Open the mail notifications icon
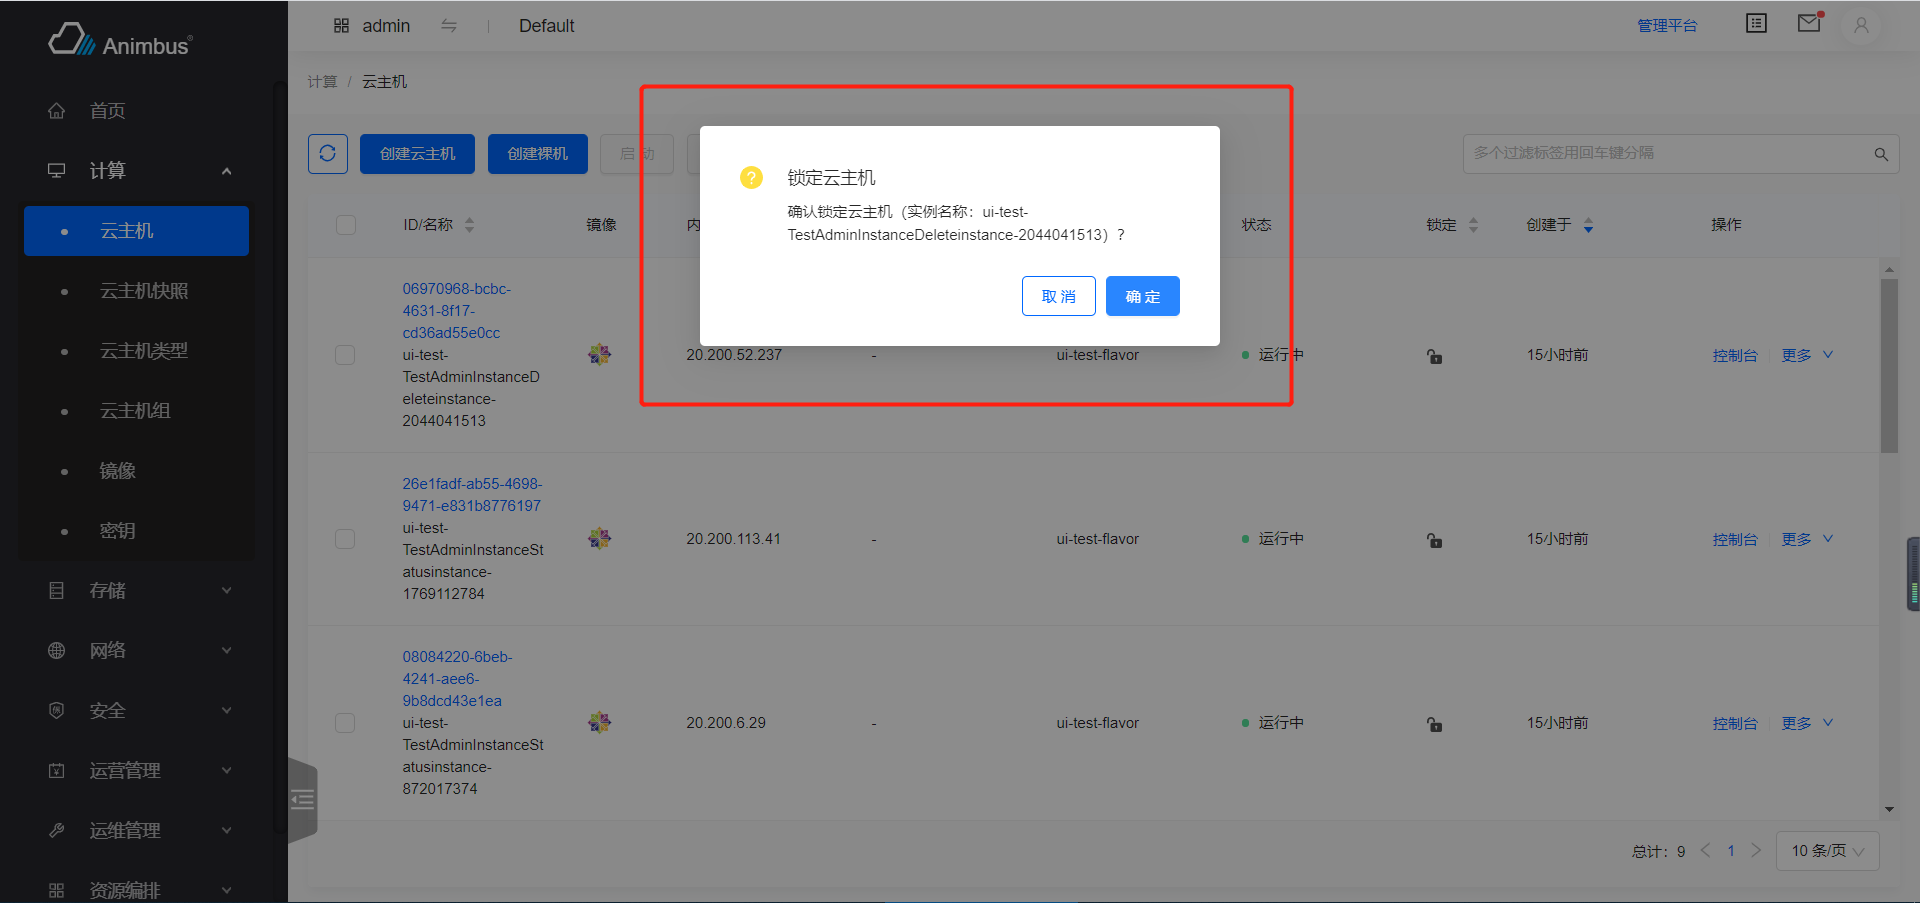 [1809, 24]
